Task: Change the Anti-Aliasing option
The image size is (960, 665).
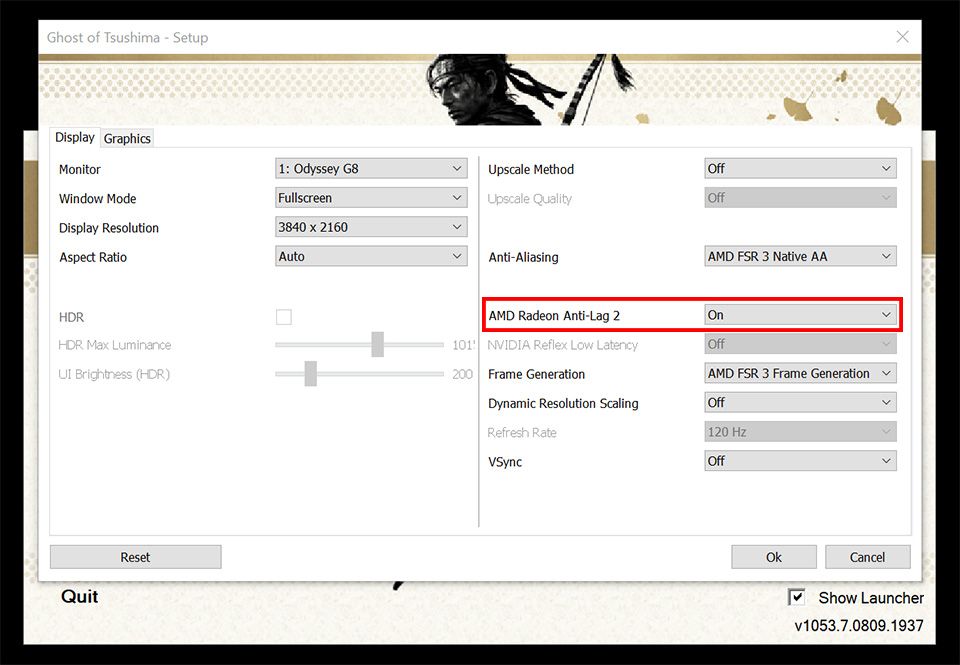Action: pos(800,256)
